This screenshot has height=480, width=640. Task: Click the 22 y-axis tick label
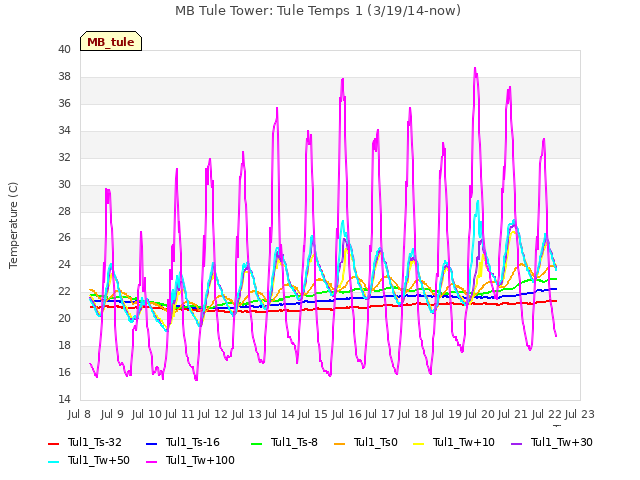[x=64, y=291]
